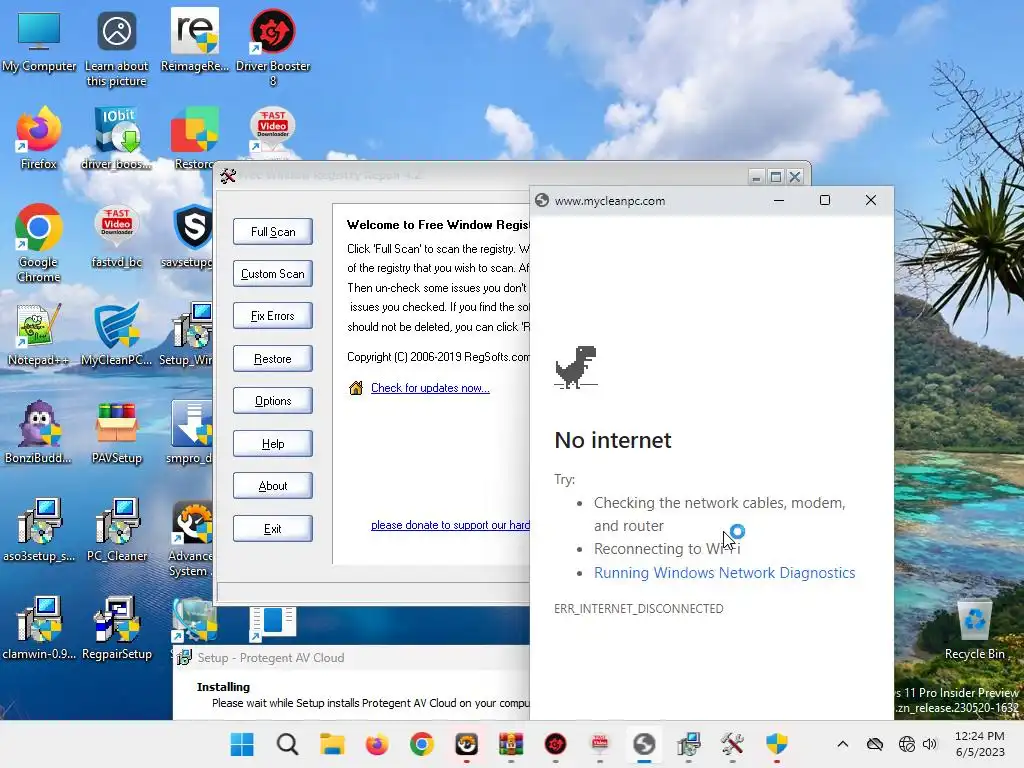The image size is (1024, 768).
Task: Click About button in registry repair
Action: 273,486
